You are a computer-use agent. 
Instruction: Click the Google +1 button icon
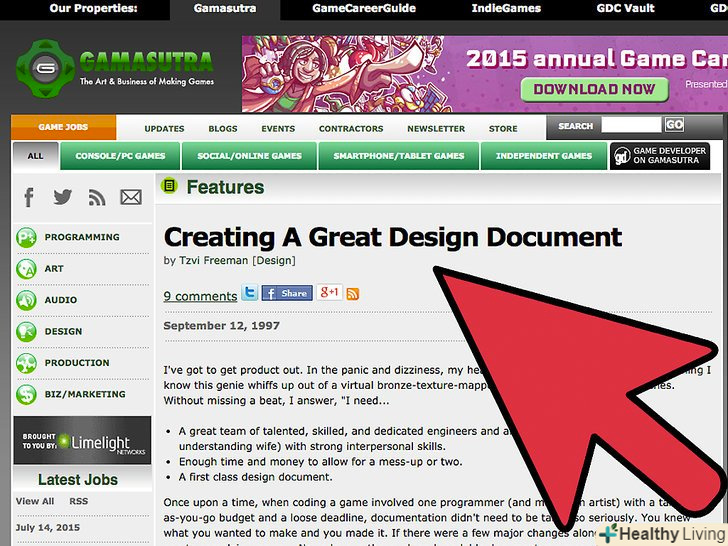click(x=330, y=292)
